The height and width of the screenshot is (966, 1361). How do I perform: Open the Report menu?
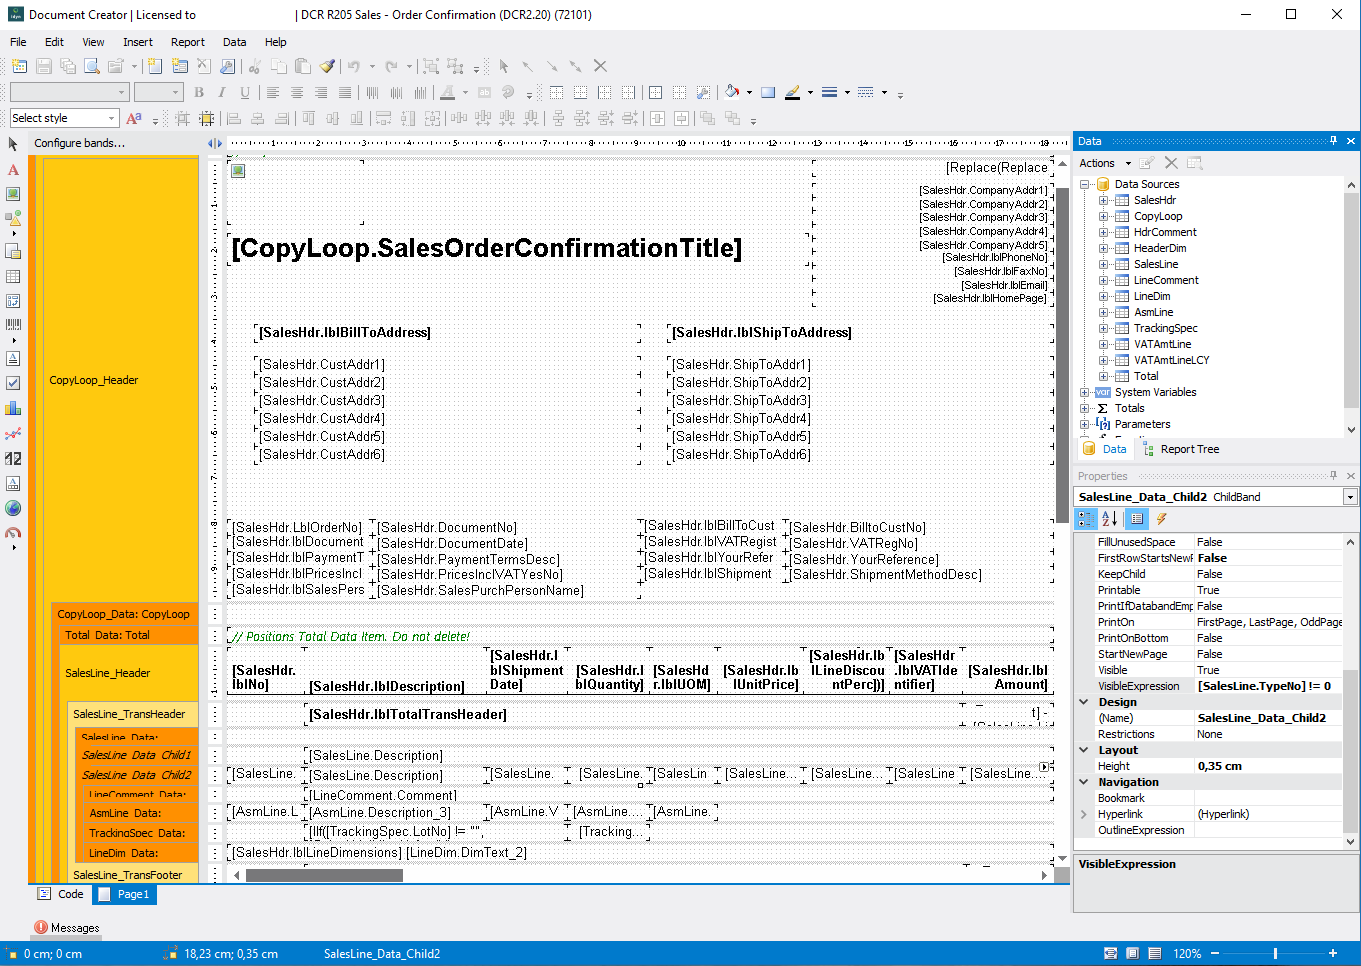click(188, 42)
